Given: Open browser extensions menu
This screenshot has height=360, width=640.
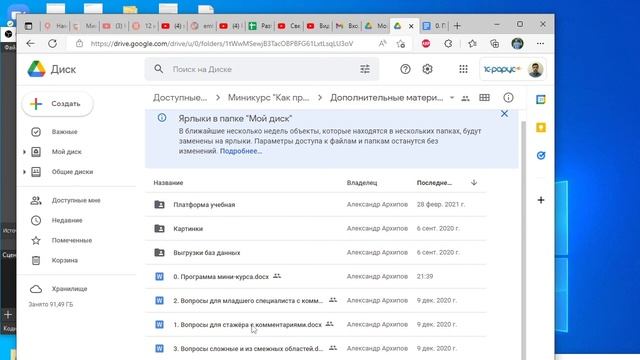Looking at the screenshot, I should 448,43.
